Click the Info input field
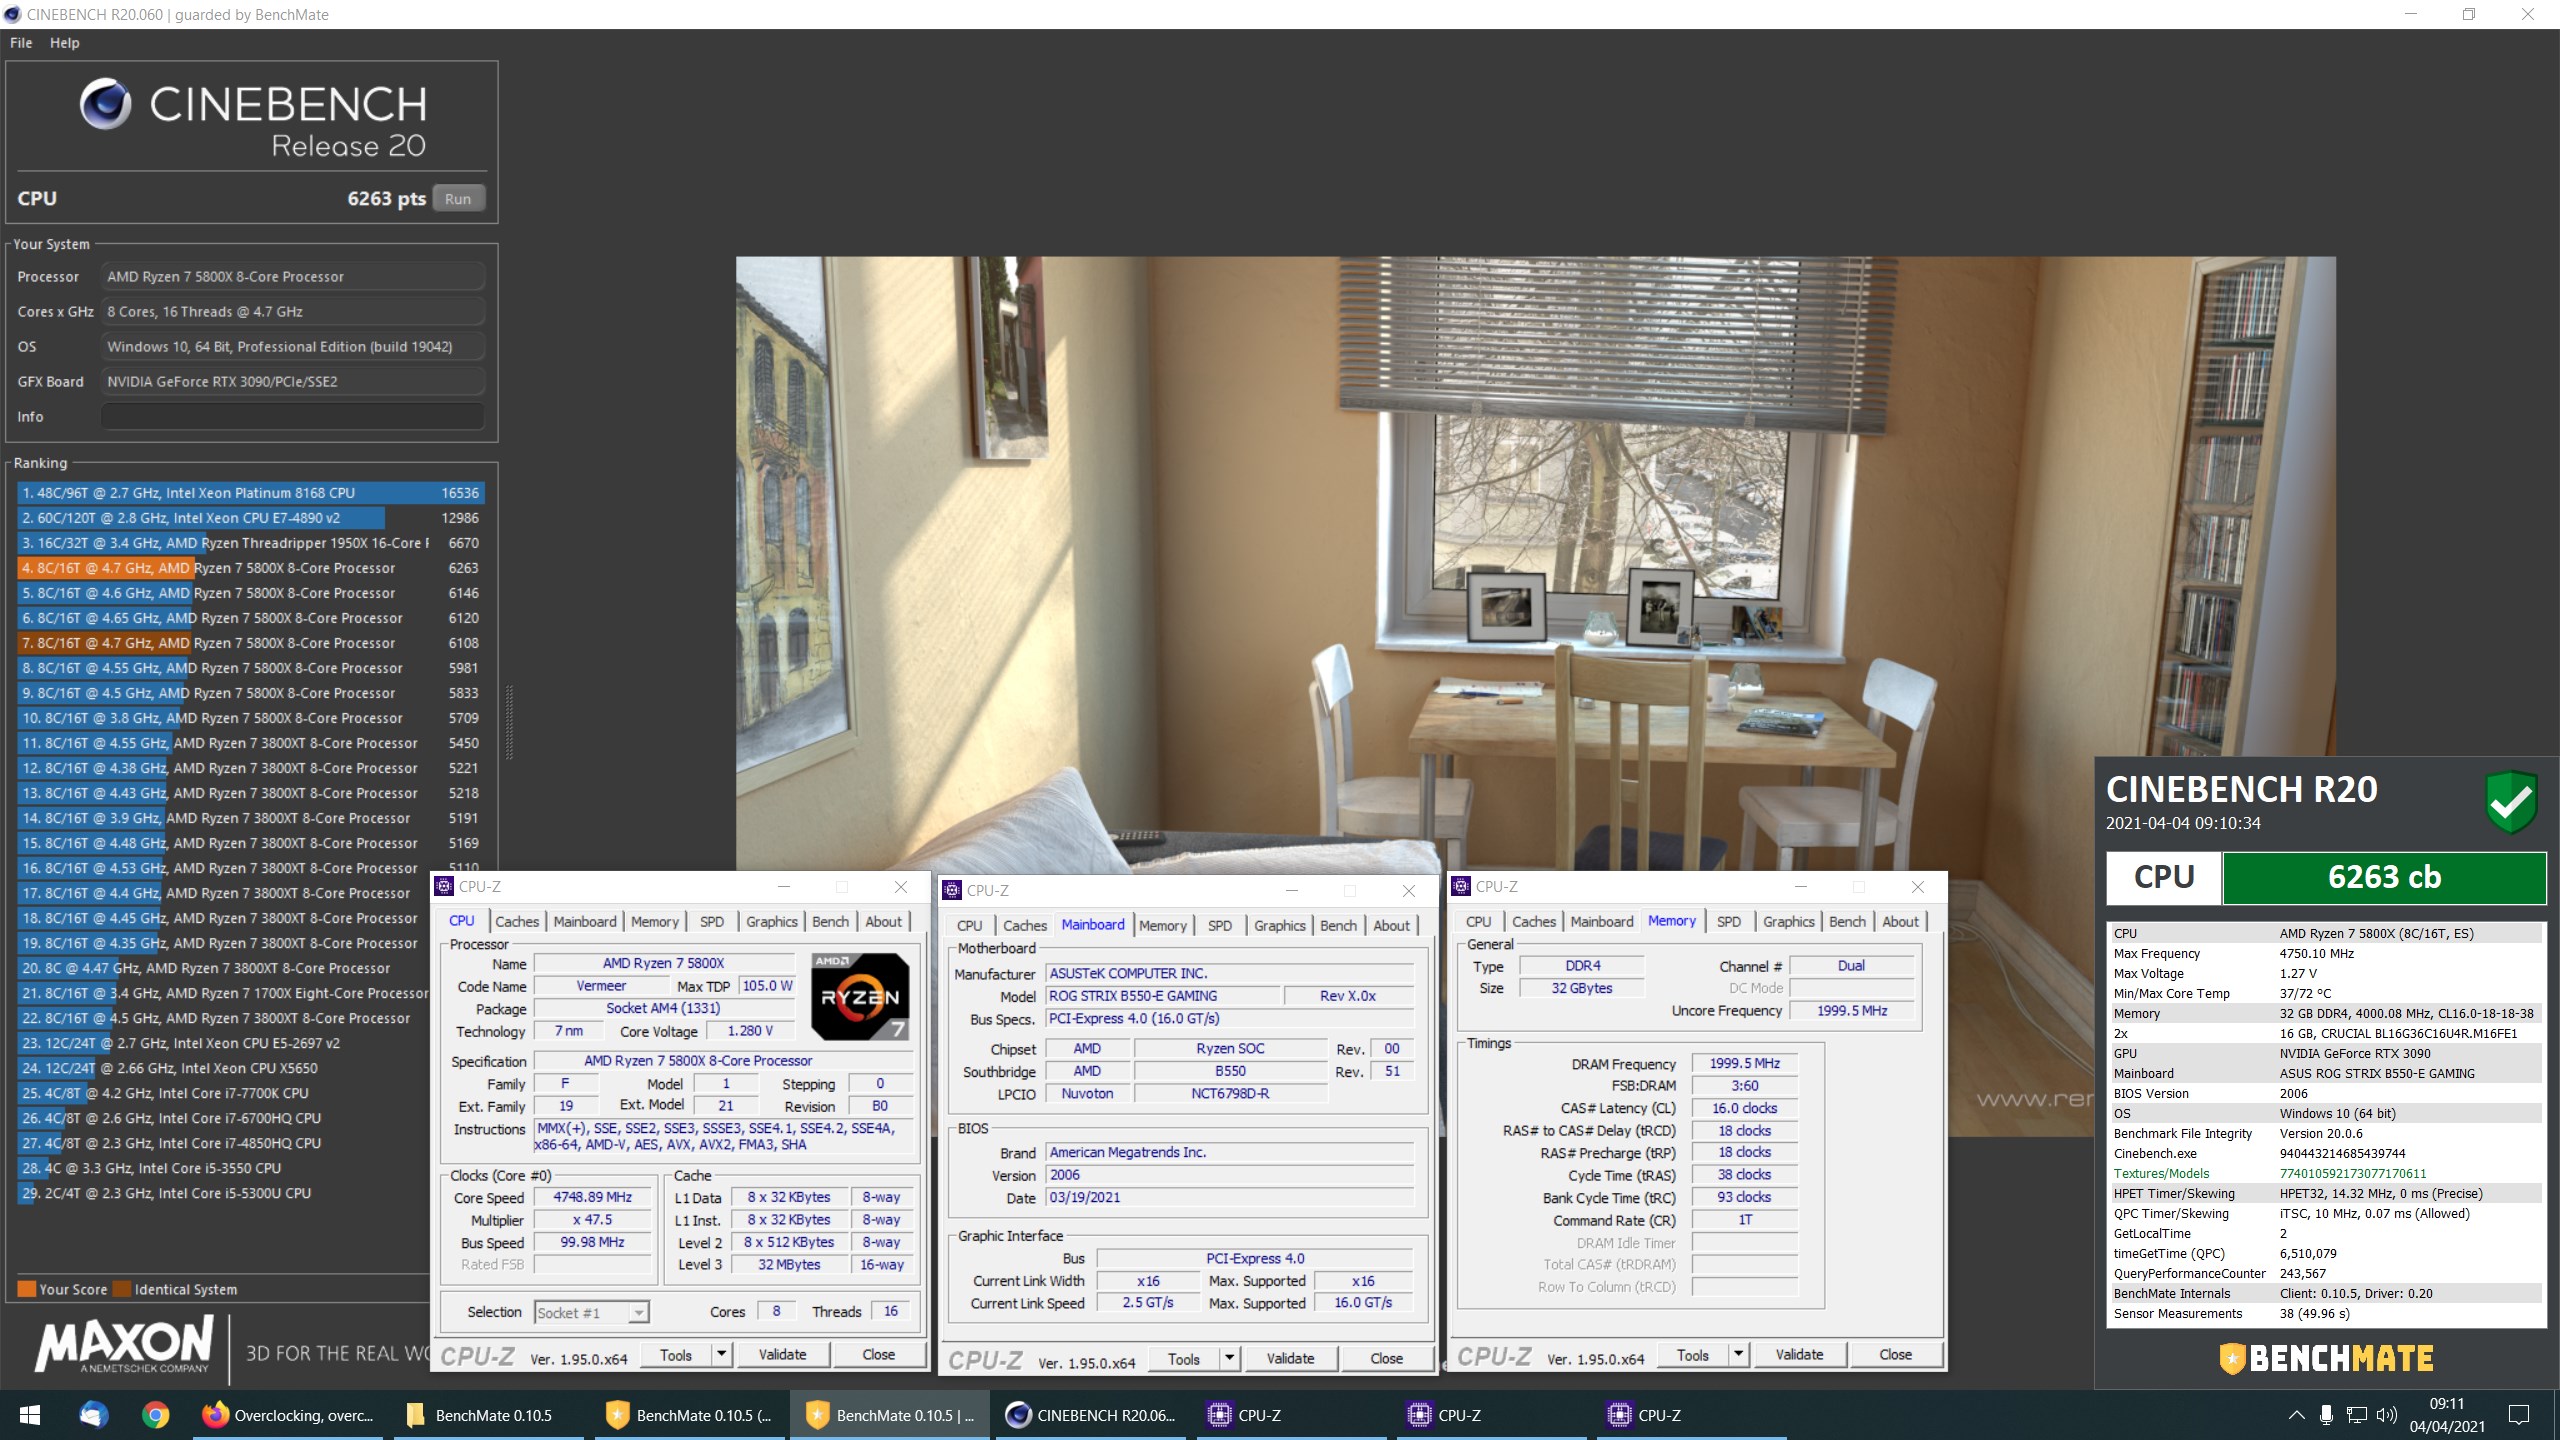Image resolution: width=2560 pixels, height=1440 pixels. click(x=292, y=416)
